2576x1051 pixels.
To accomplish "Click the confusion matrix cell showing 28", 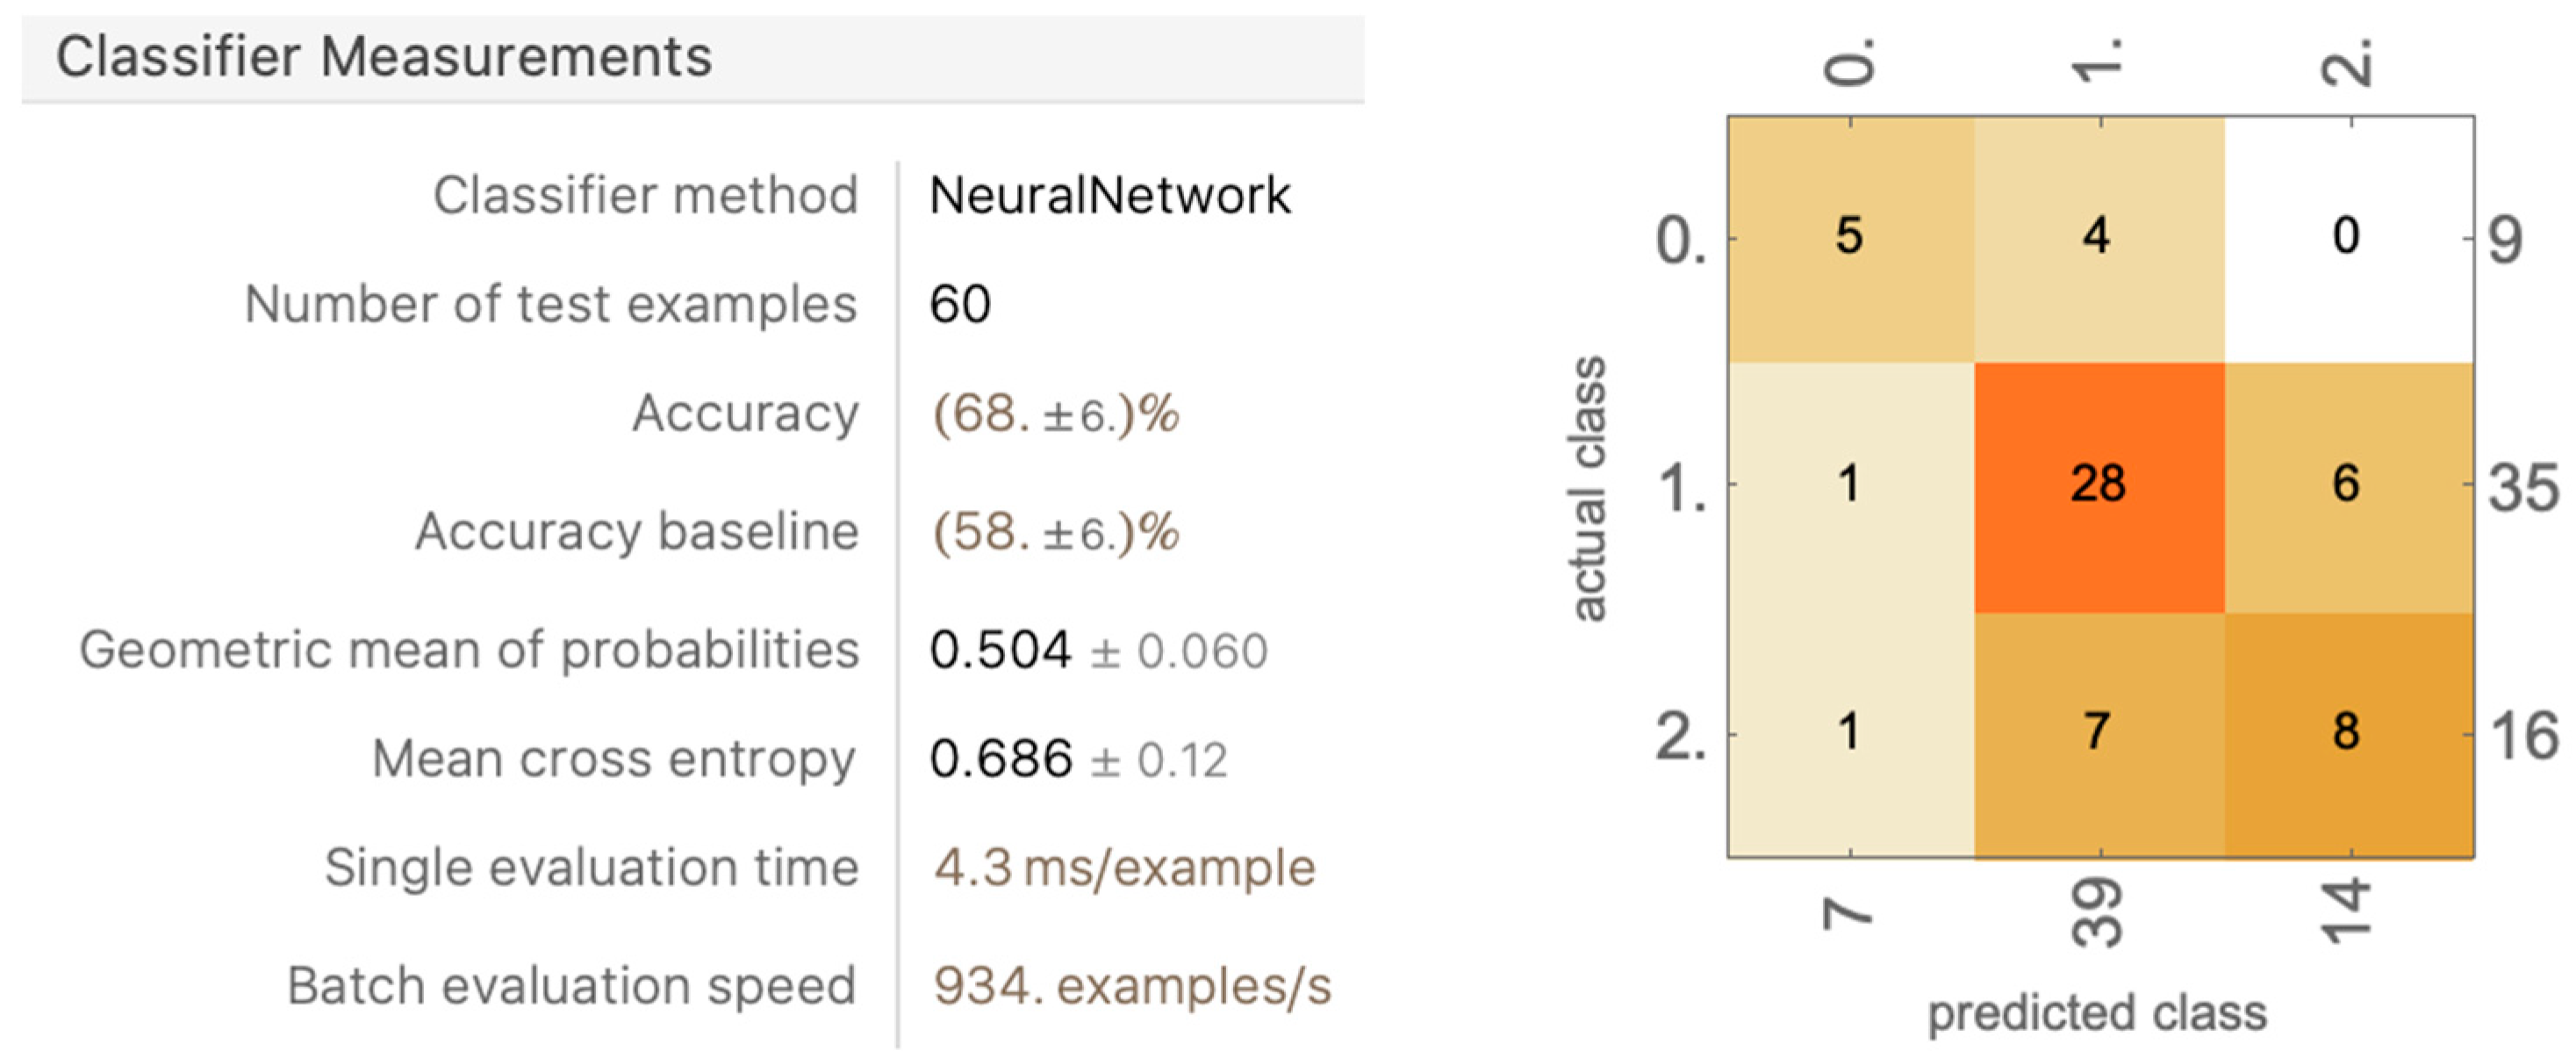I will (2098, 485).
